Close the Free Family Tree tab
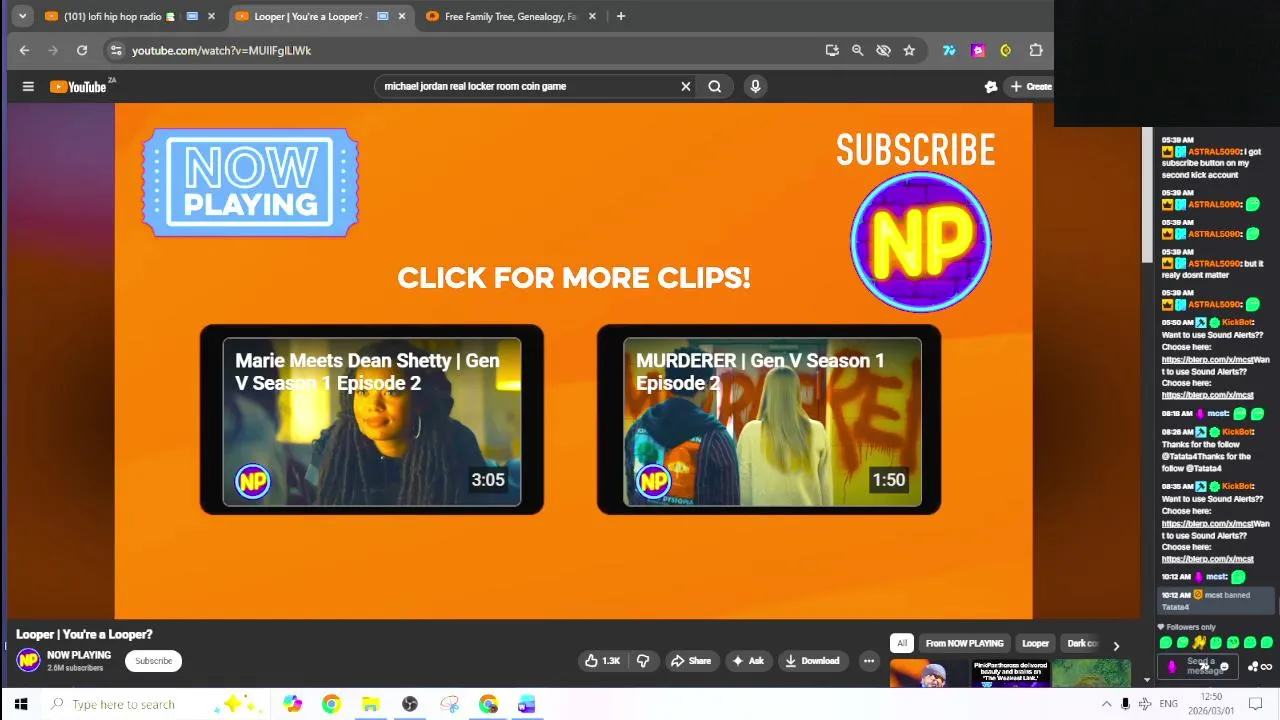This screenshot has width=1280, height=720. [x=592, y=16]
